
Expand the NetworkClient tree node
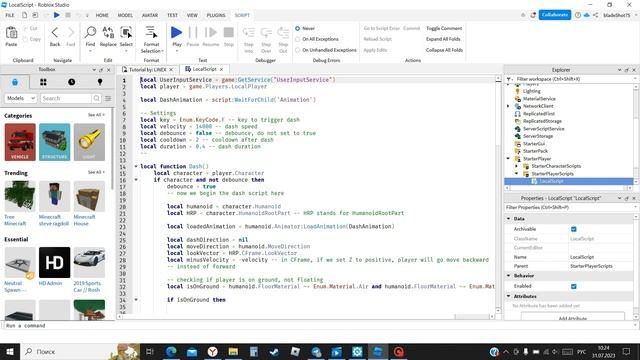click(x=508, y=106)
